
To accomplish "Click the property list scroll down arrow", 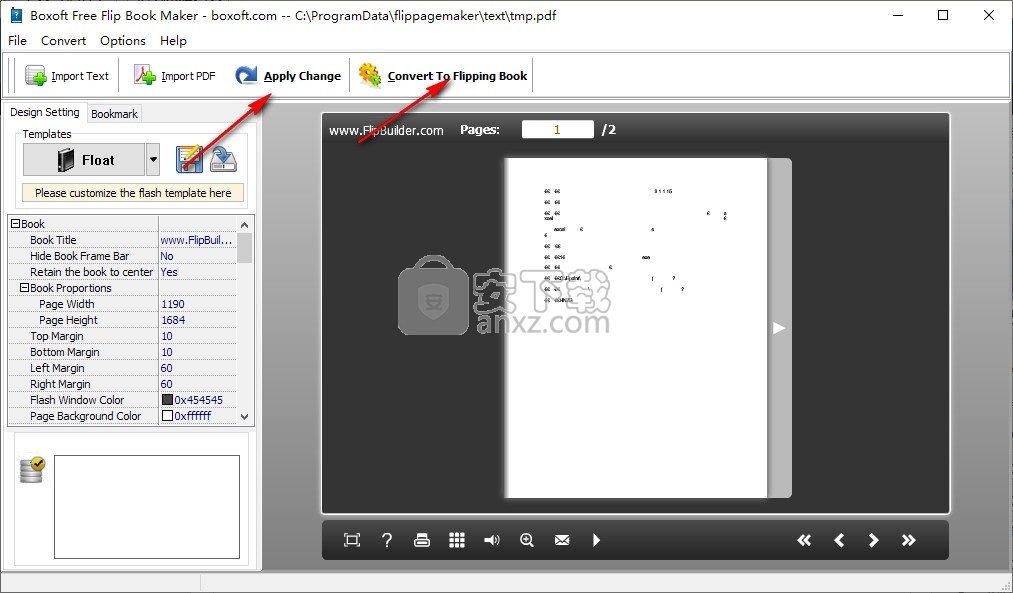I will click(244, 417).
